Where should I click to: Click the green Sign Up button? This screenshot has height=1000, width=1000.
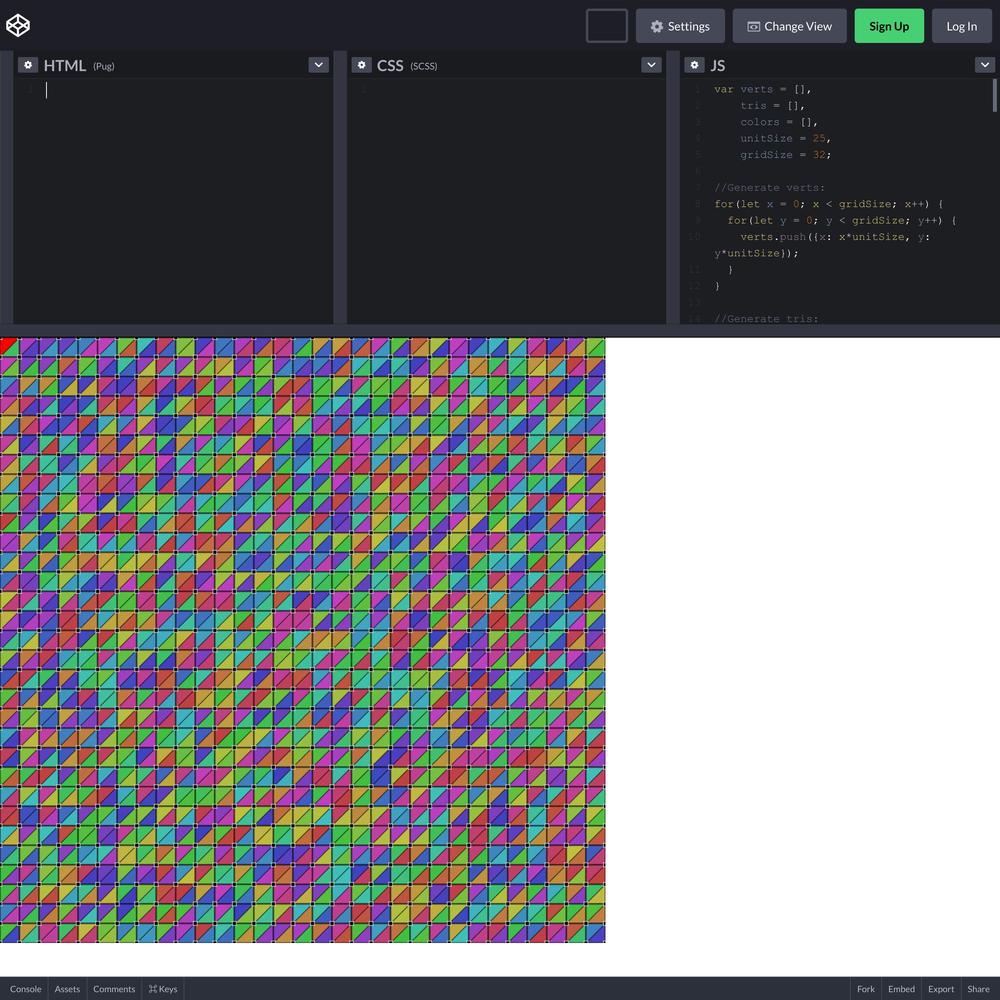pyautogui.click(x=888, y=26)
